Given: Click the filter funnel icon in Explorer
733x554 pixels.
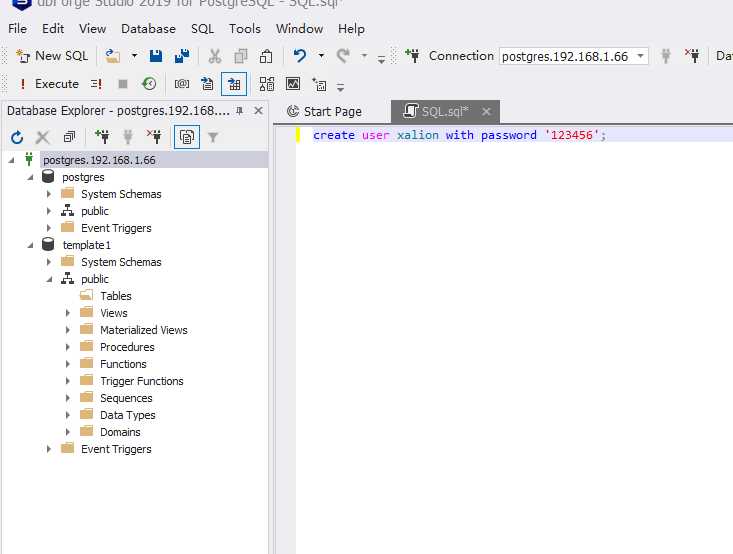Looking at the screenshot, I should (213, 137).
